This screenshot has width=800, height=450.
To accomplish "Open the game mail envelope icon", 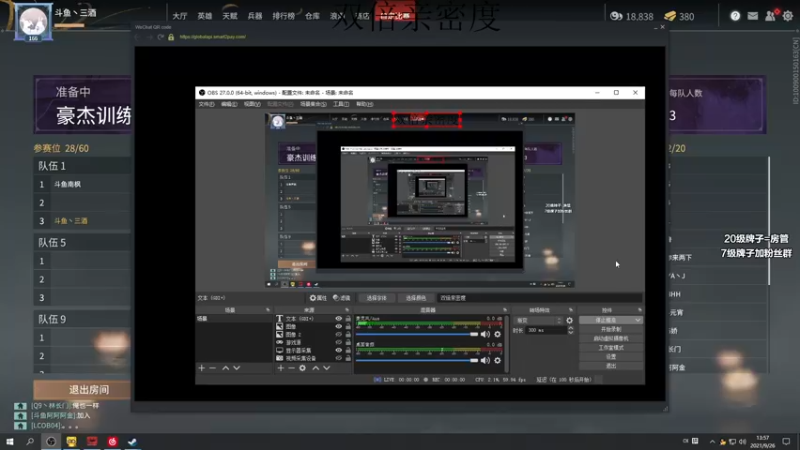I will [x=753, y=16].
